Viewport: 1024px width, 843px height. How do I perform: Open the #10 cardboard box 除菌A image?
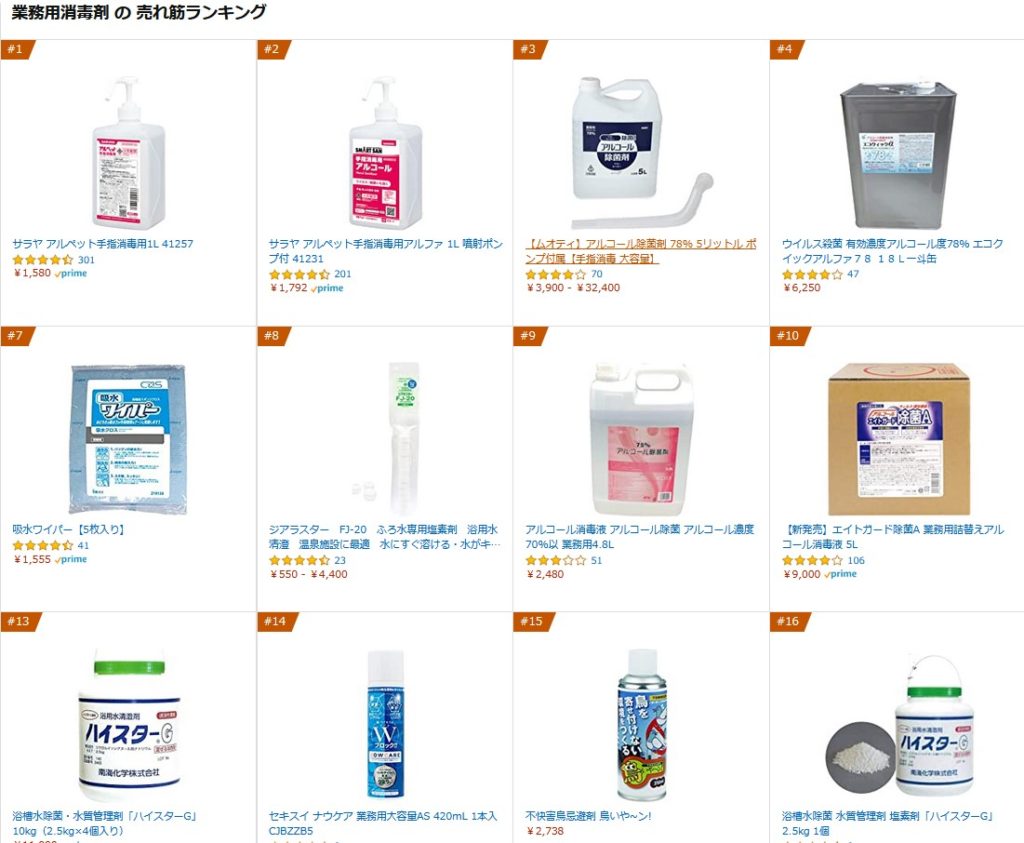tap(899, 439)
